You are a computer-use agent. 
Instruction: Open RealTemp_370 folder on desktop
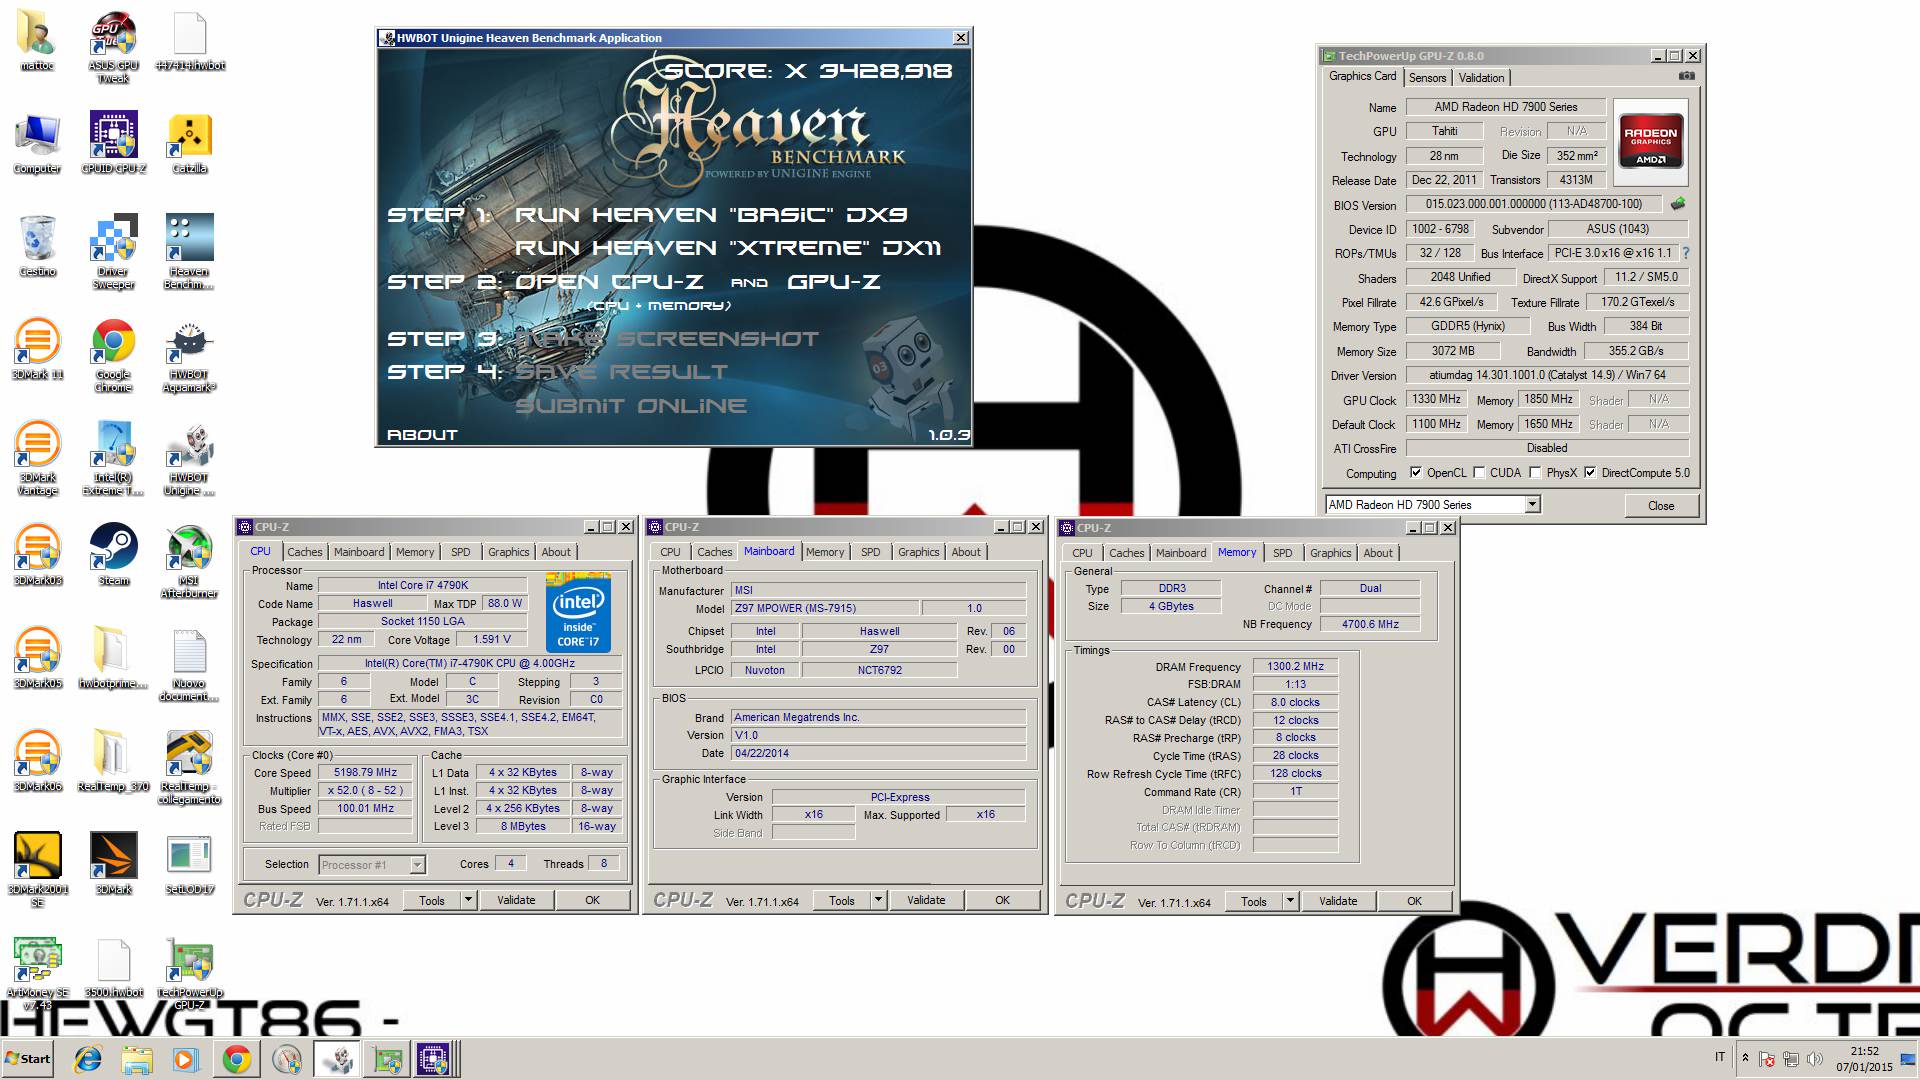[113, 761]
